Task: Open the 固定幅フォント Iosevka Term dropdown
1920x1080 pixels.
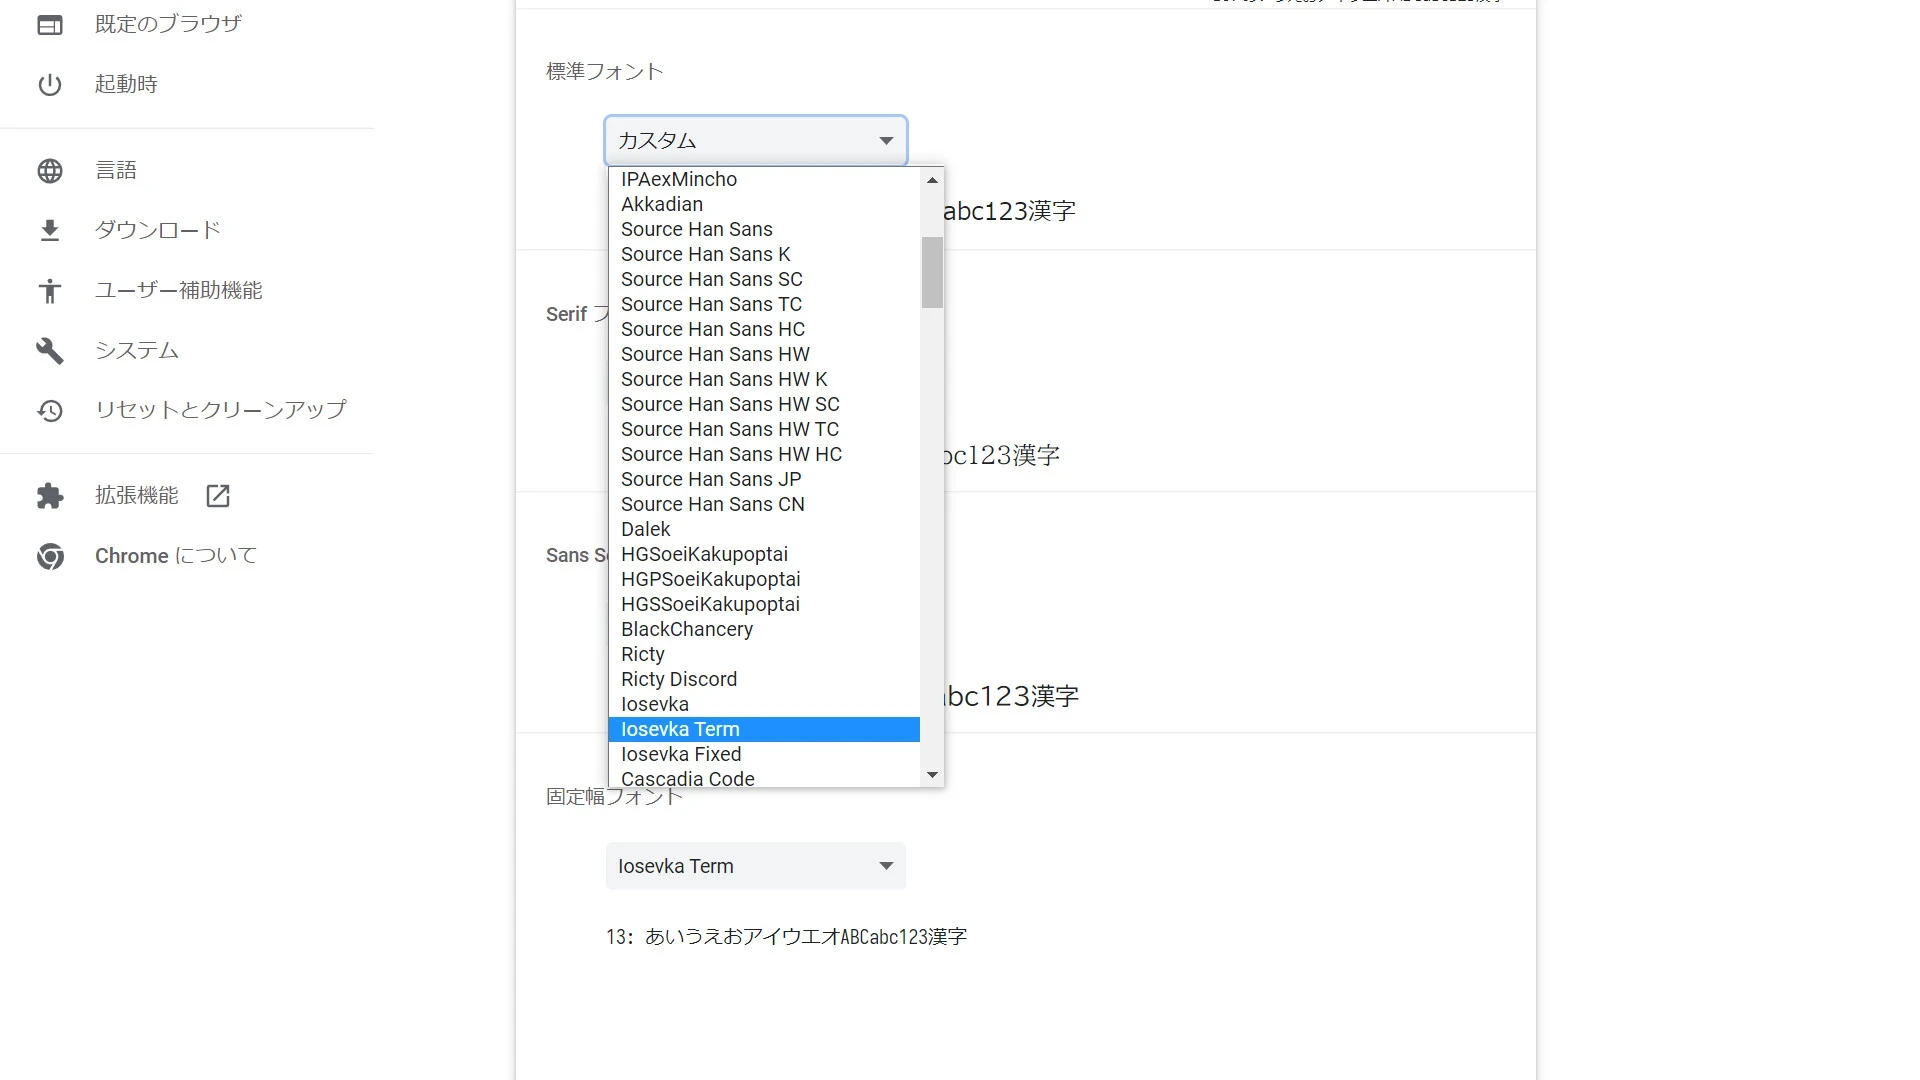Action: pos(756,866)
